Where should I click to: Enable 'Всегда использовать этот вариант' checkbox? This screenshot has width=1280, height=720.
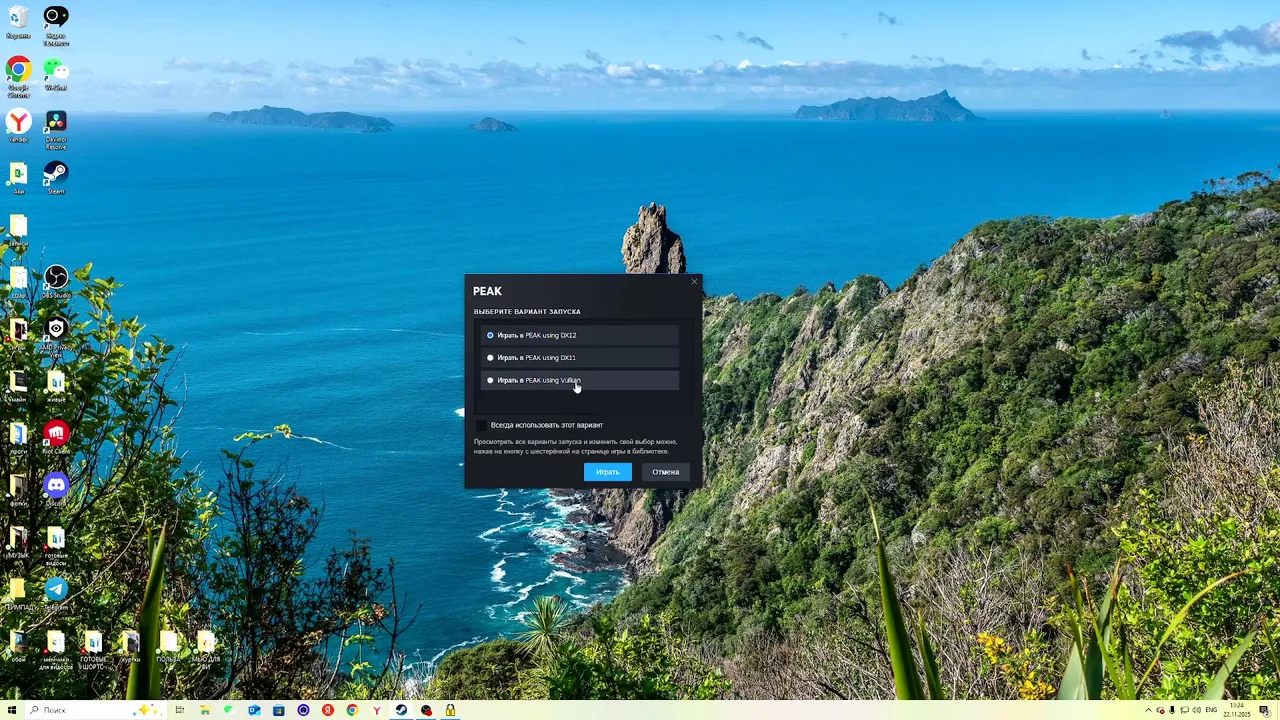coord(481,425)
